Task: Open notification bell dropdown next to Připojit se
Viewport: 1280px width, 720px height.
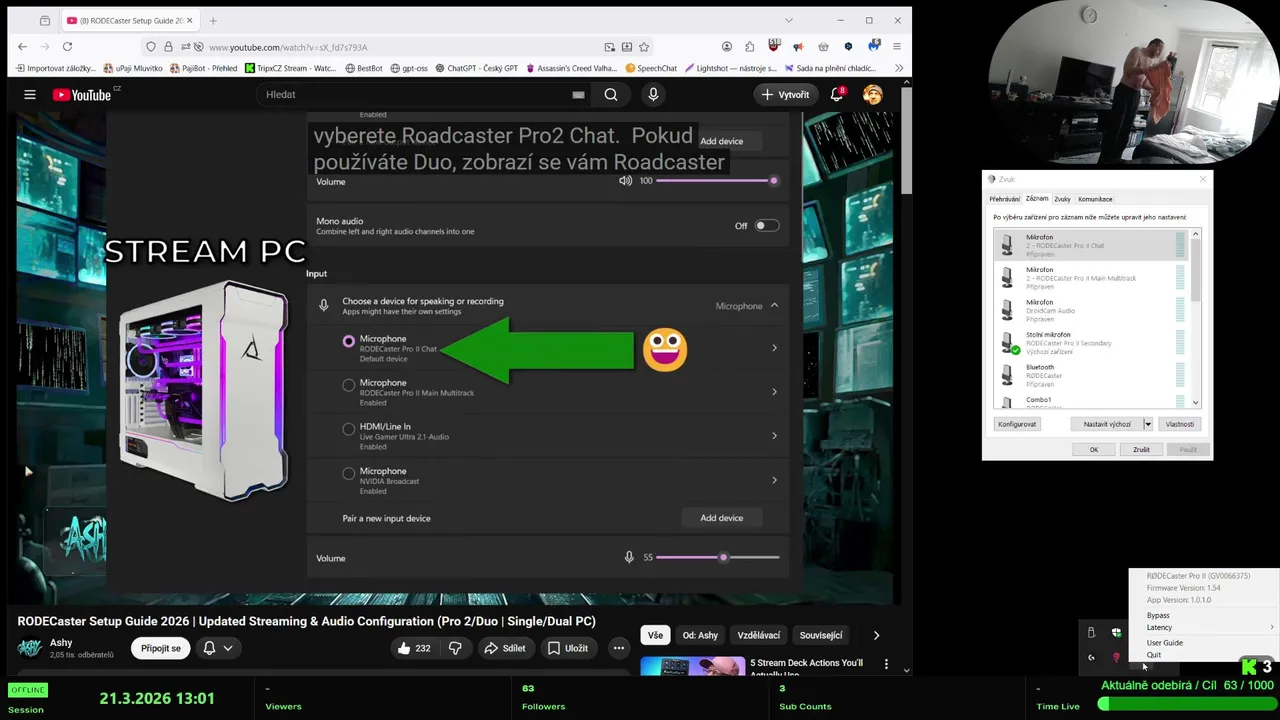Action: (x=218, y=648)
